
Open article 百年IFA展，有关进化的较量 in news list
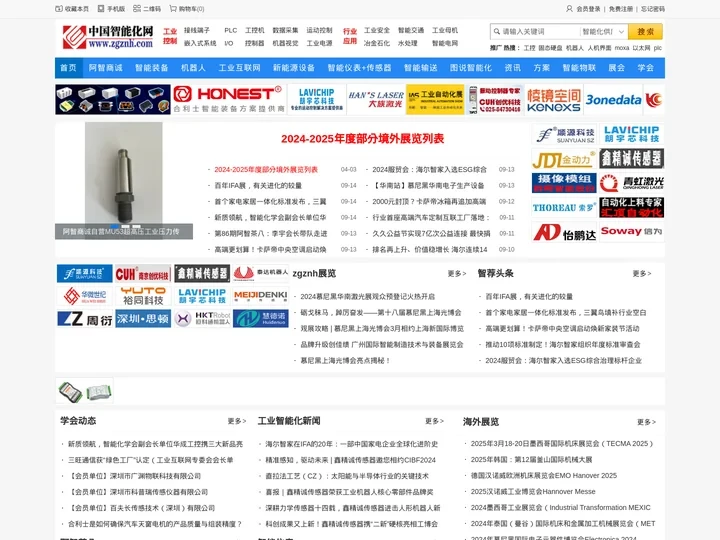coord(258,186)
